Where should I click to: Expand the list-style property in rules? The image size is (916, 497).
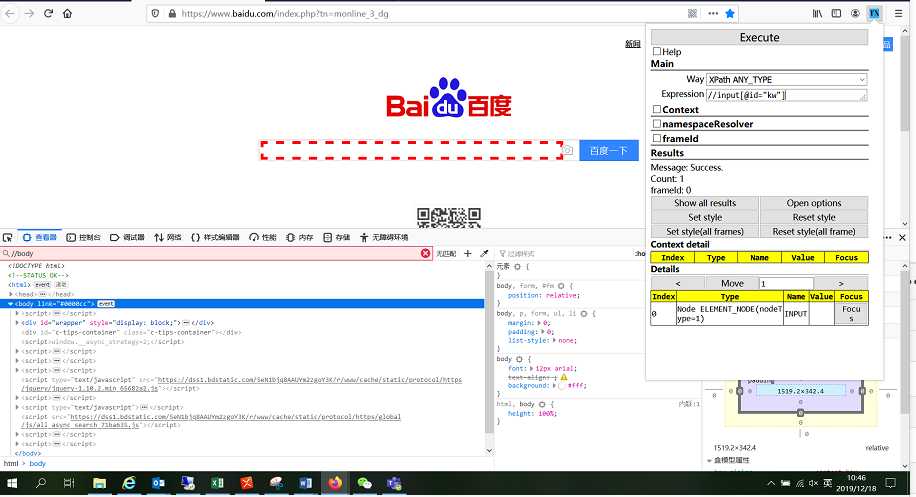coord(554,340)
